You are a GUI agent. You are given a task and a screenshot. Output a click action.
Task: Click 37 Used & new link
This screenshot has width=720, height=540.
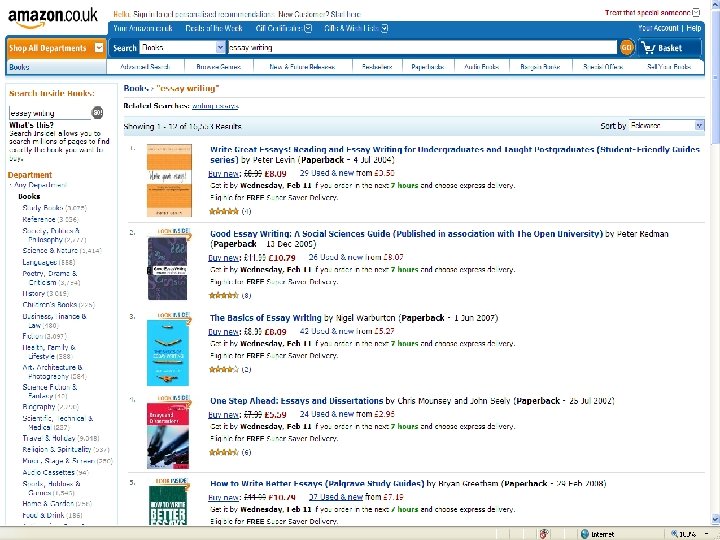pos(336,497)
